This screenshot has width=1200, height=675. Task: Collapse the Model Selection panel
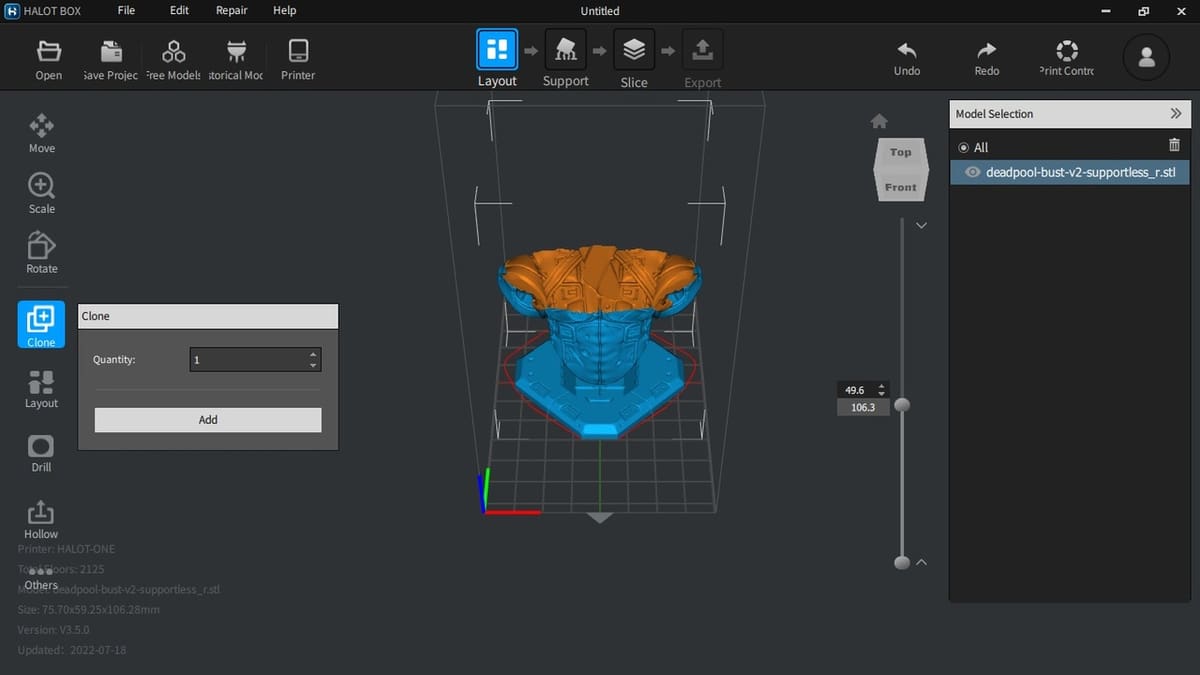pos(1175,114)
